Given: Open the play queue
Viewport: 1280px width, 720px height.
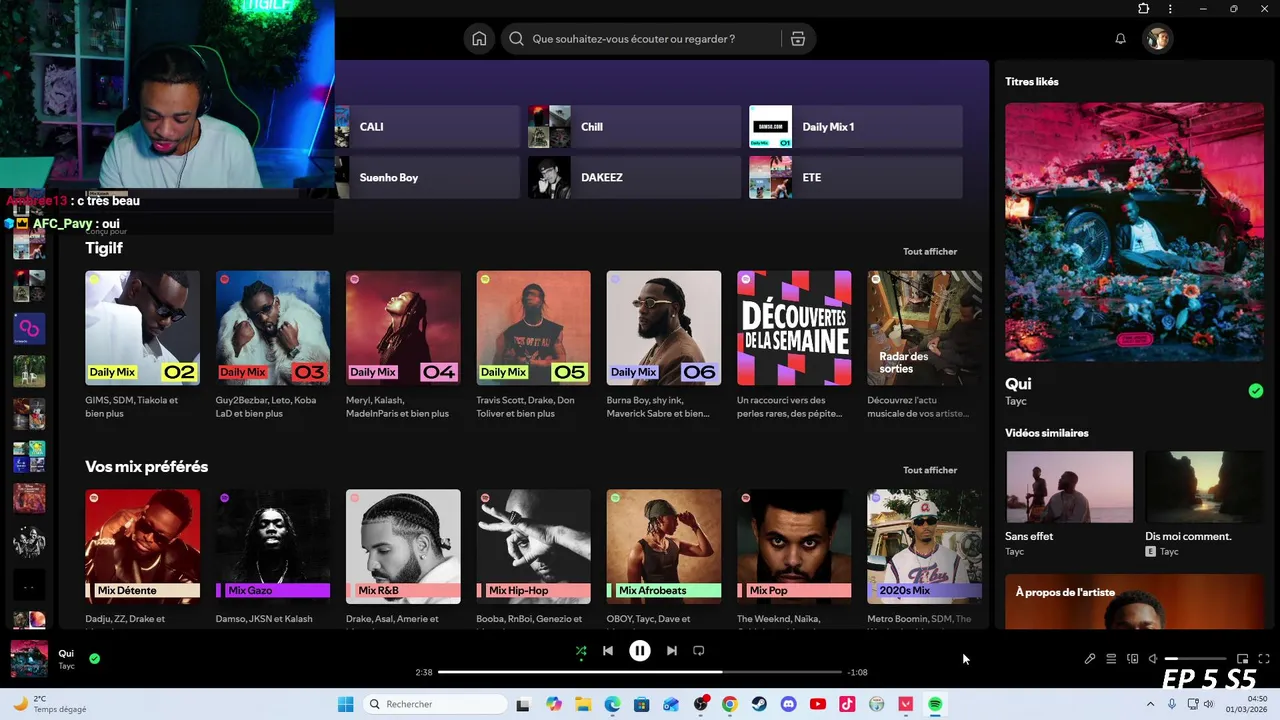Looking at the screenshot, I should [1111, 659].
